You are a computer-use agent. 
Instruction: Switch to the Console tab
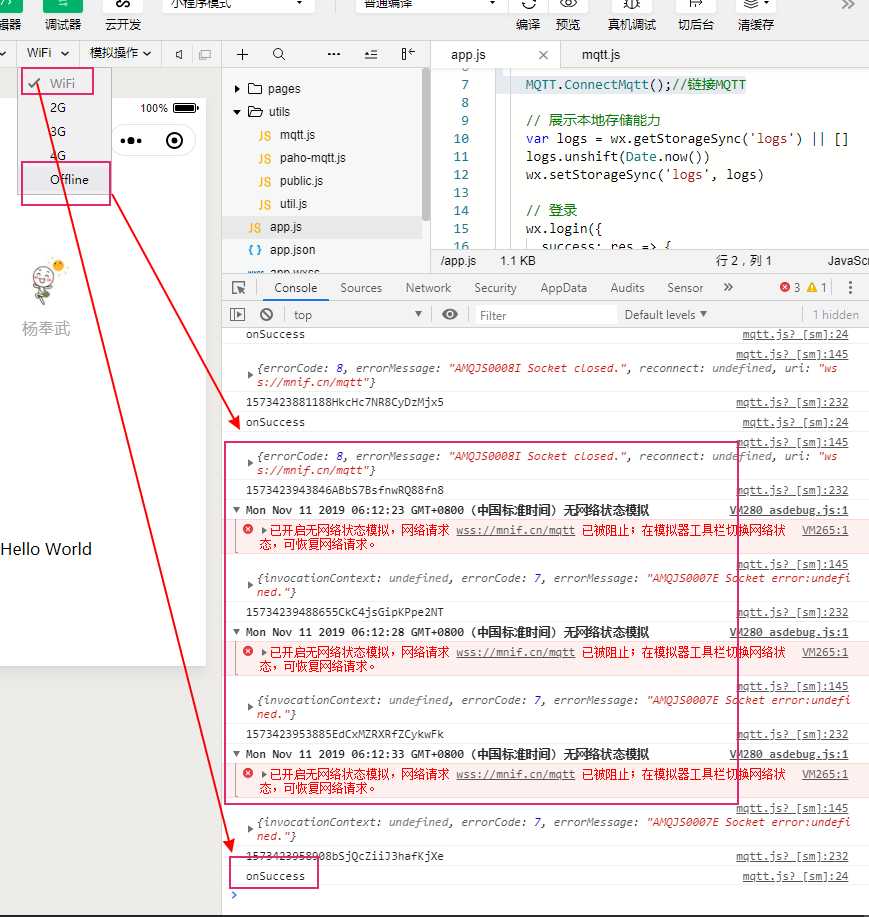coord(295,288)
